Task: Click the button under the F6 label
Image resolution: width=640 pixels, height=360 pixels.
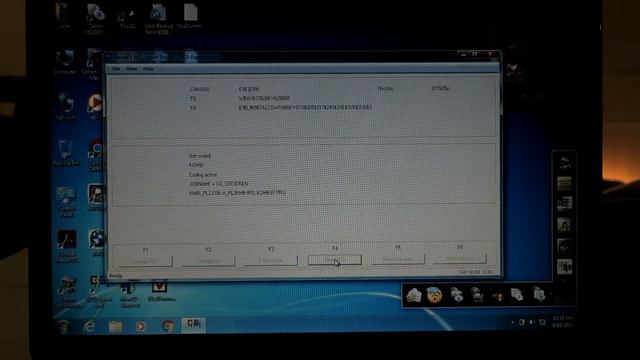Action: click(x=460, y=258)
